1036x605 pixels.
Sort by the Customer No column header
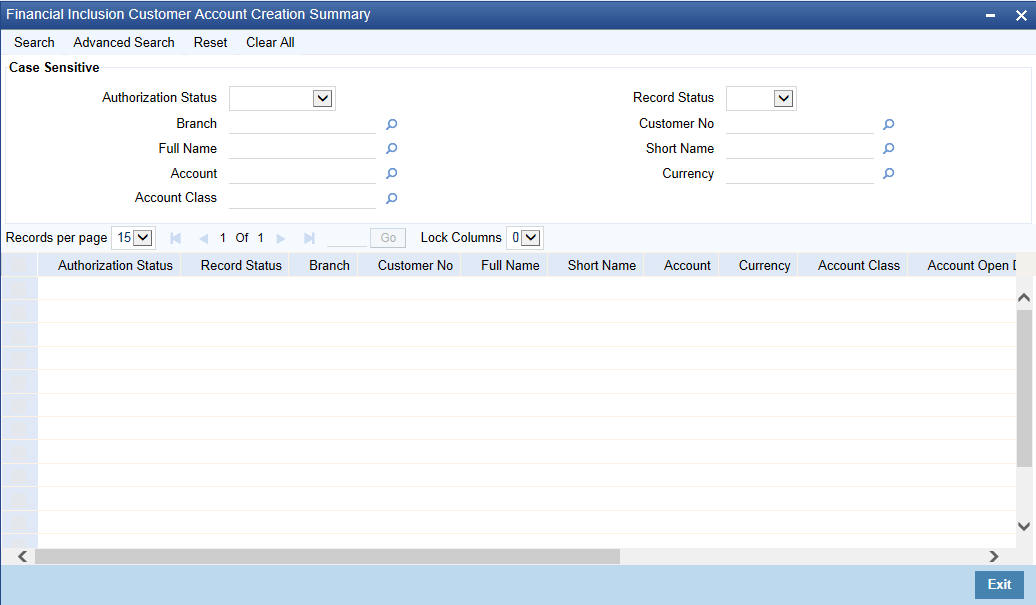(415, 266)
